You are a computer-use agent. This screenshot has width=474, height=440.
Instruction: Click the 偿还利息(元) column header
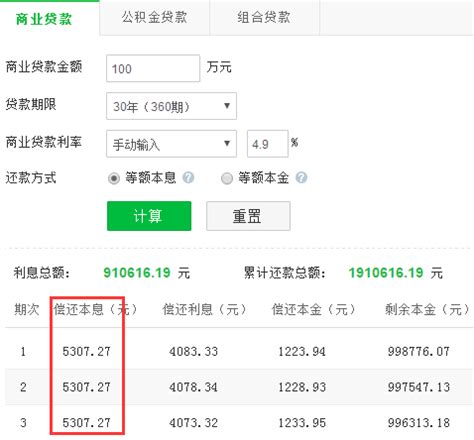click(x=204, y=309)
